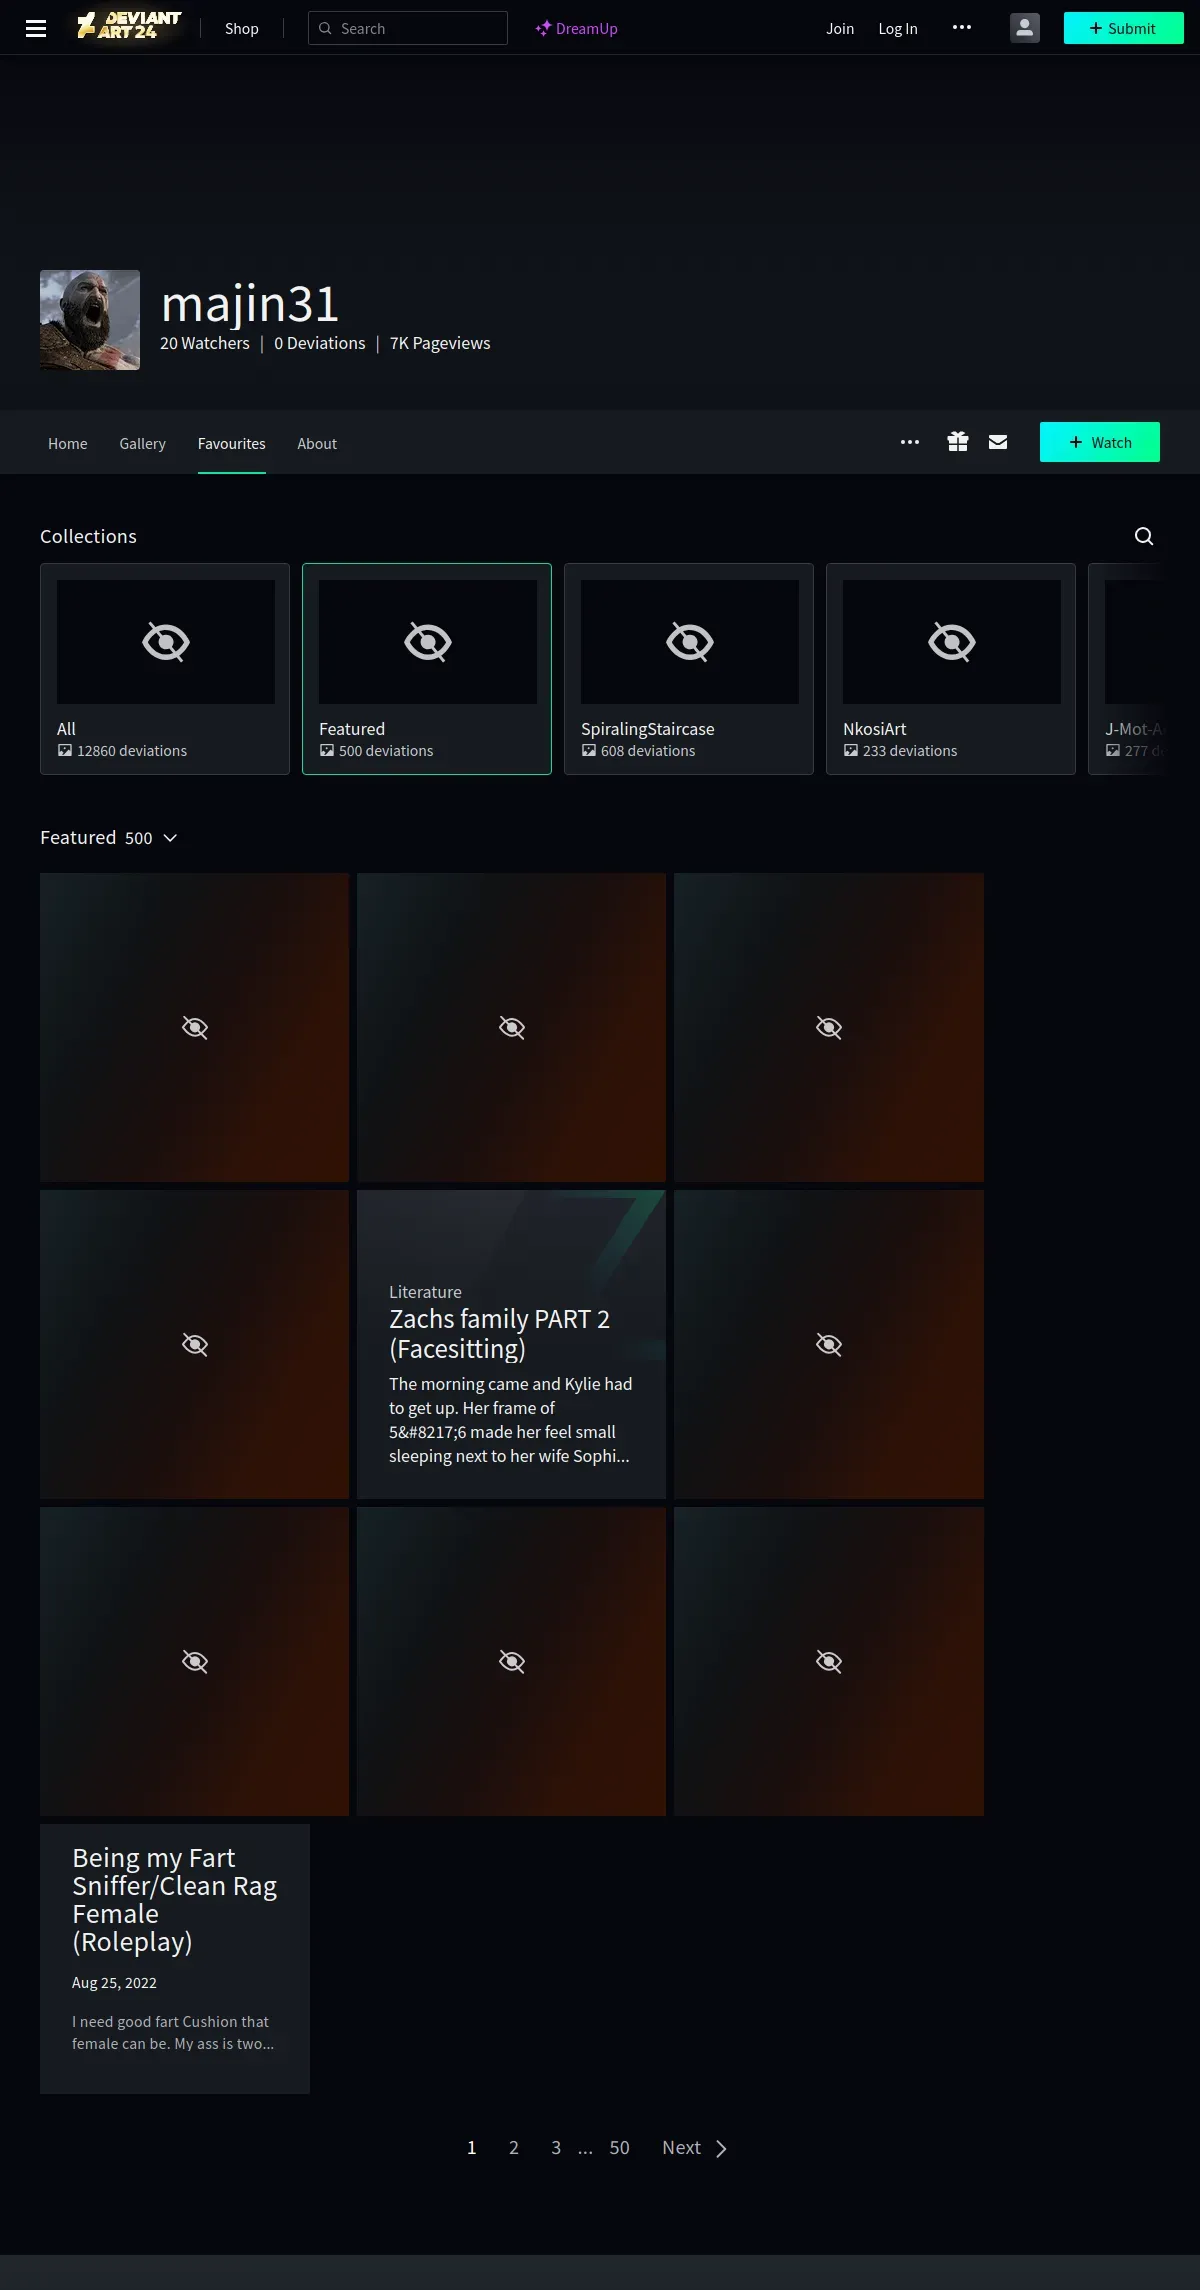This screenshot has height=2290, width=1200.
Task: Click the Watch button
Action: [1100, 442]
